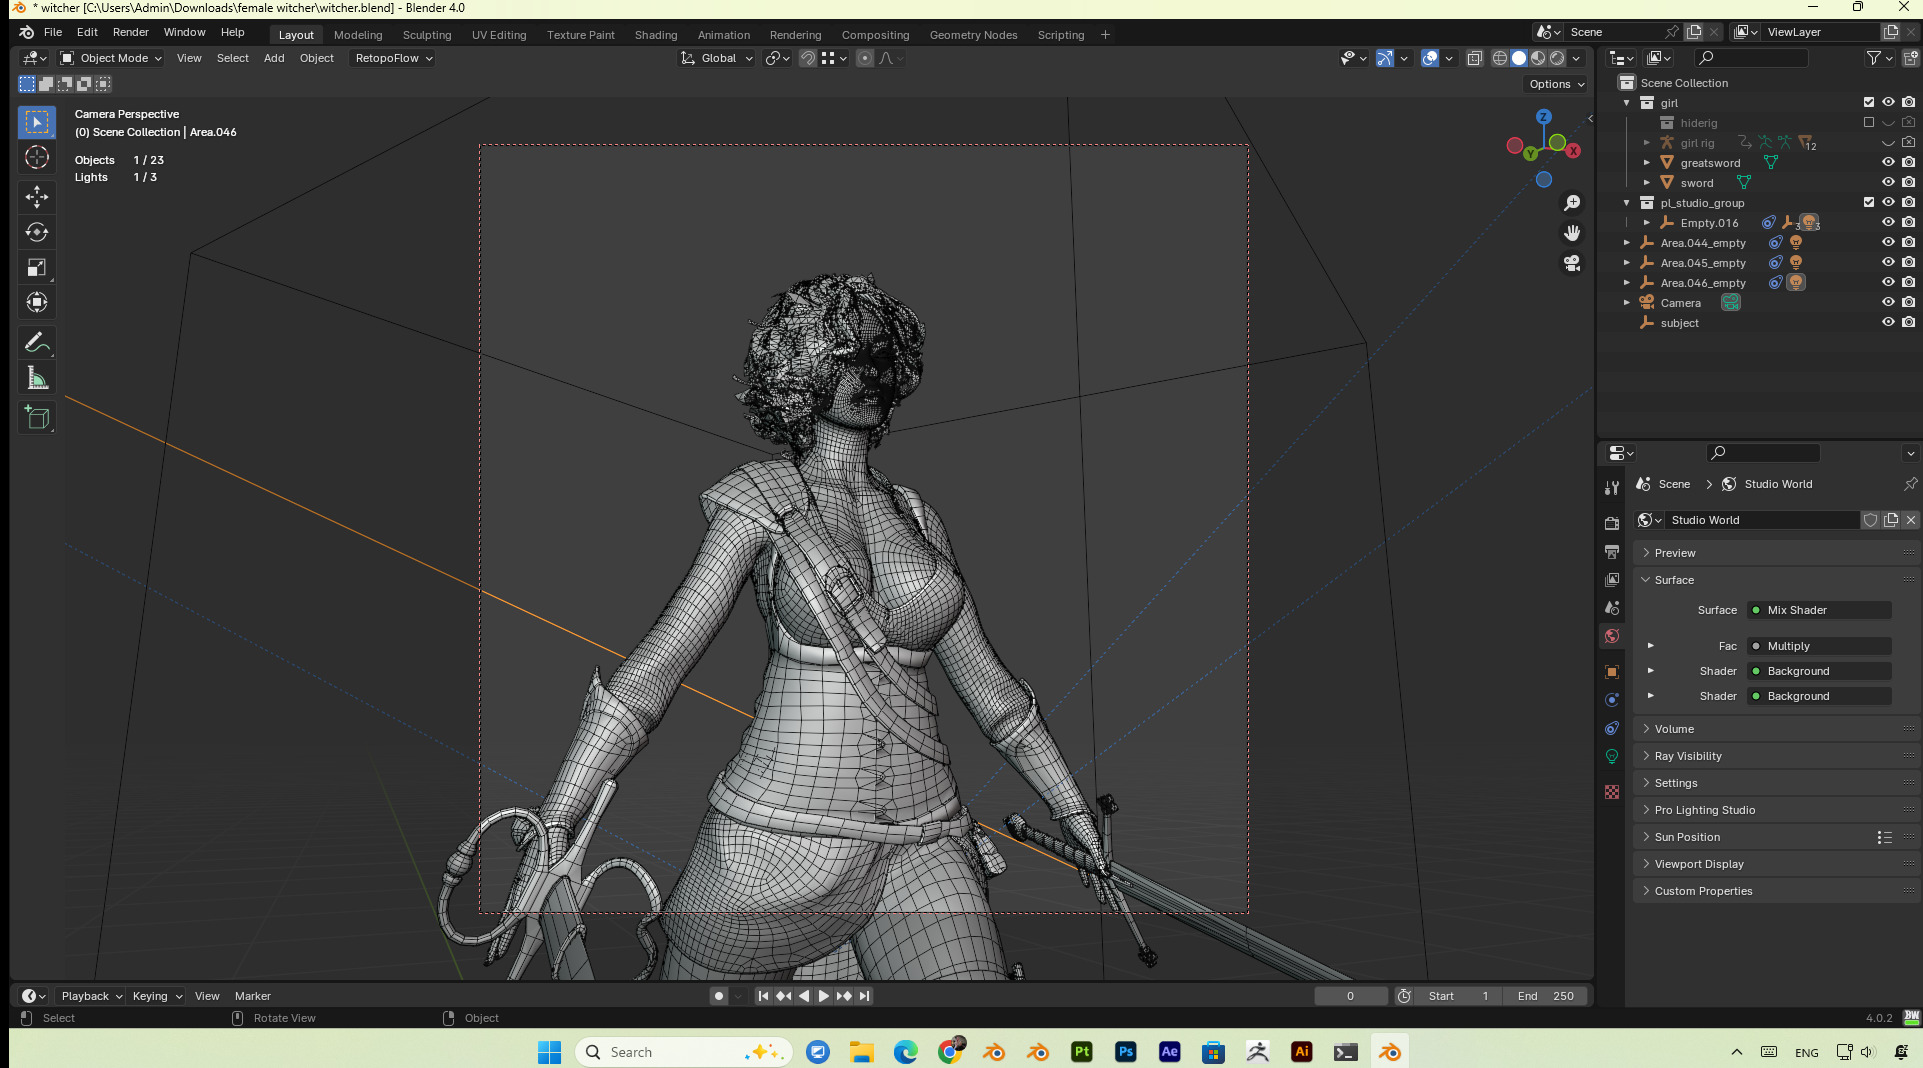Open the Render menu
Image resolution: width=1923 pixels, height=1068 pixels.
click(130, 32)
